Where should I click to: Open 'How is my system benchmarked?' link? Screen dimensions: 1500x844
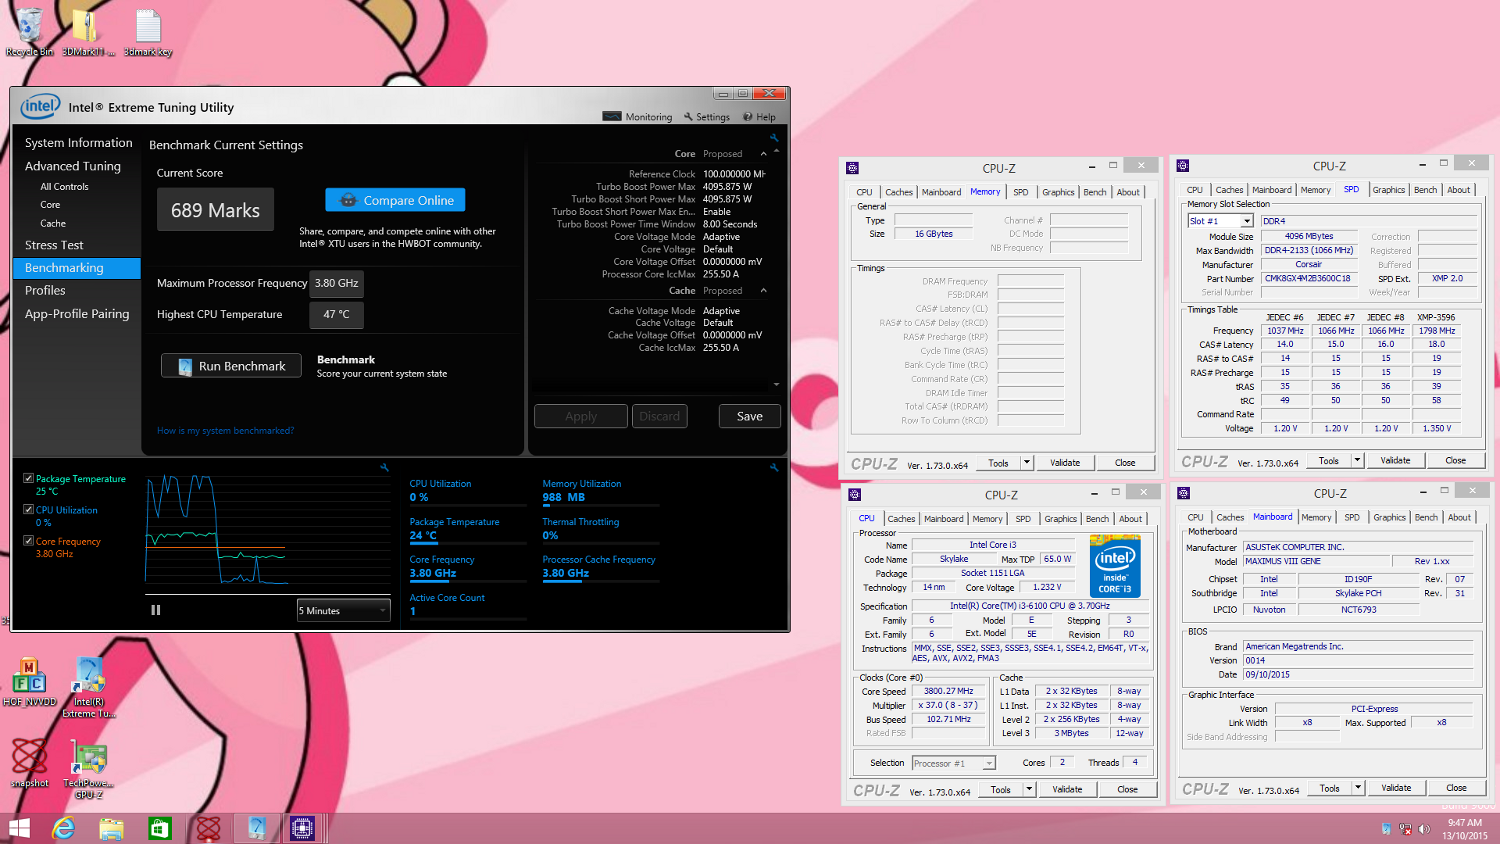point(225,431)
